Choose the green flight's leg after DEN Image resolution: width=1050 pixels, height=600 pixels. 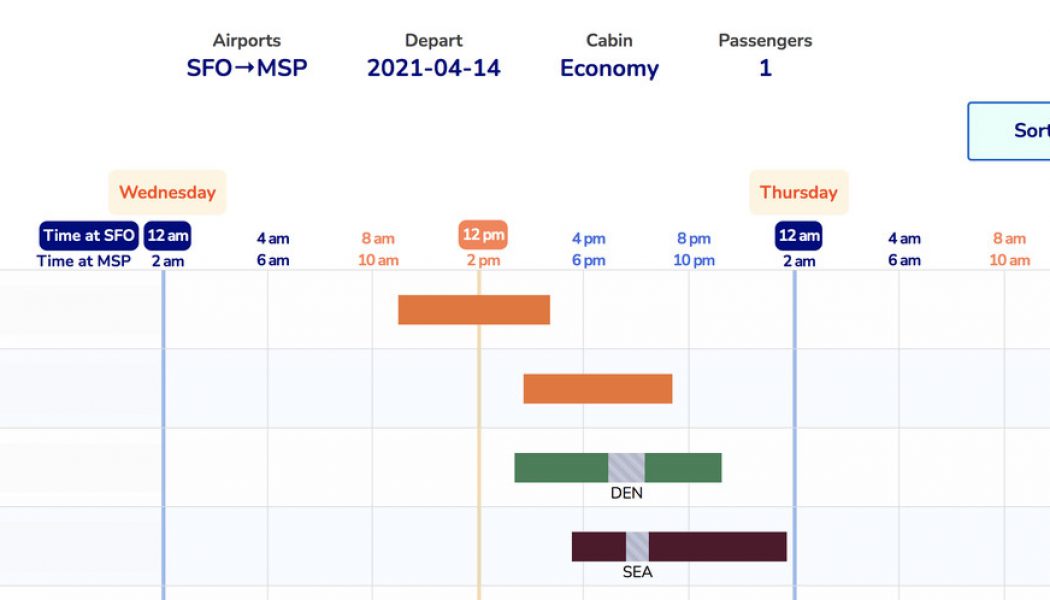pos(683,467)
